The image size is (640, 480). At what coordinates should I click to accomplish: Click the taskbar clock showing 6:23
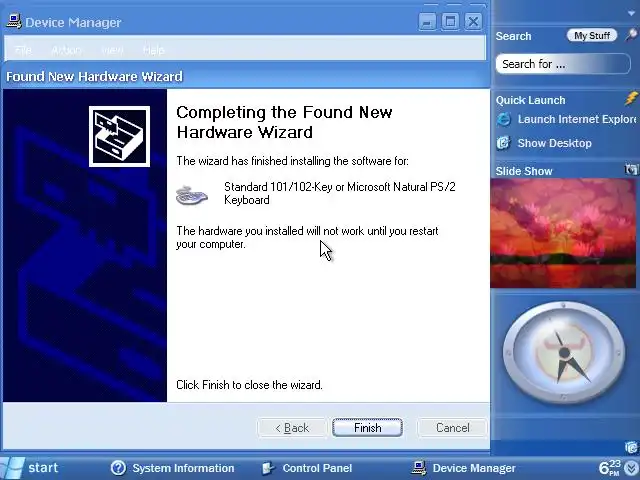click(610, 468)
